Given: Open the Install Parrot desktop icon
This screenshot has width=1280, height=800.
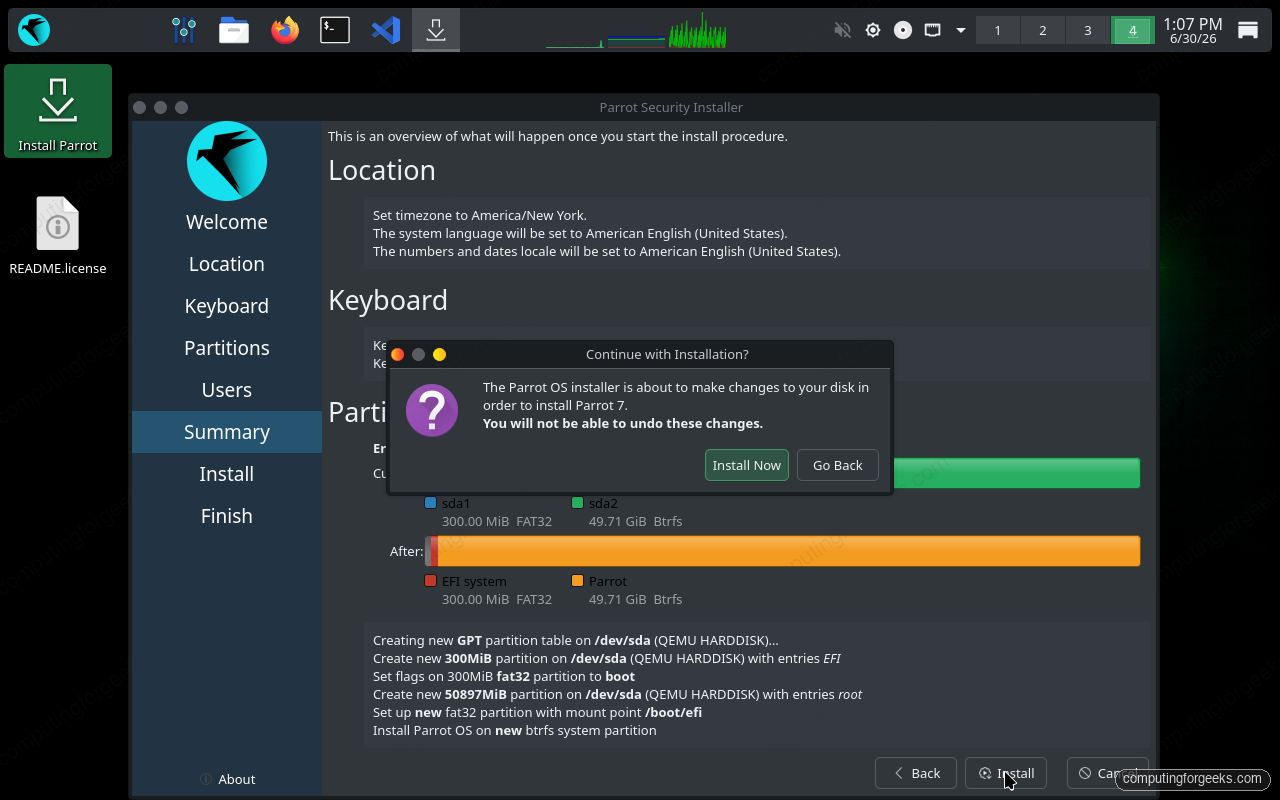Looking at the screenshot, I should [58, 111].
